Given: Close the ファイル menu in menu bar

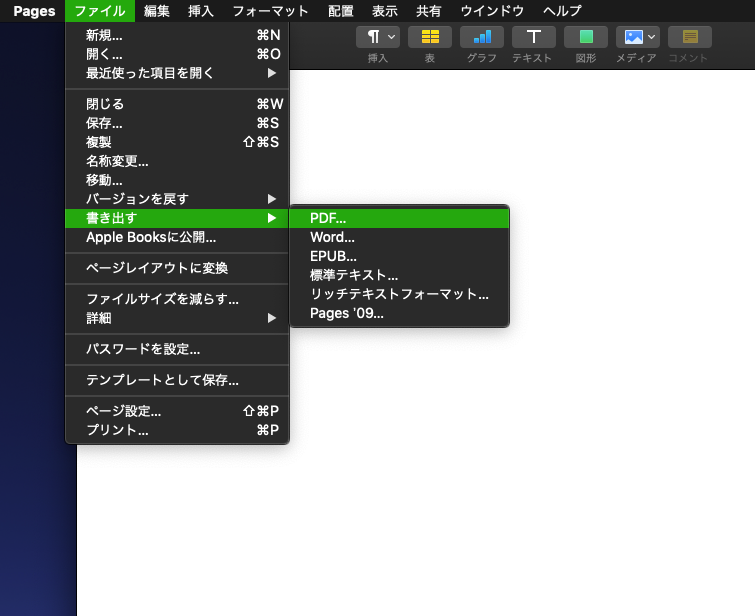Looking at the screenshot, I should tap(100, 11).
